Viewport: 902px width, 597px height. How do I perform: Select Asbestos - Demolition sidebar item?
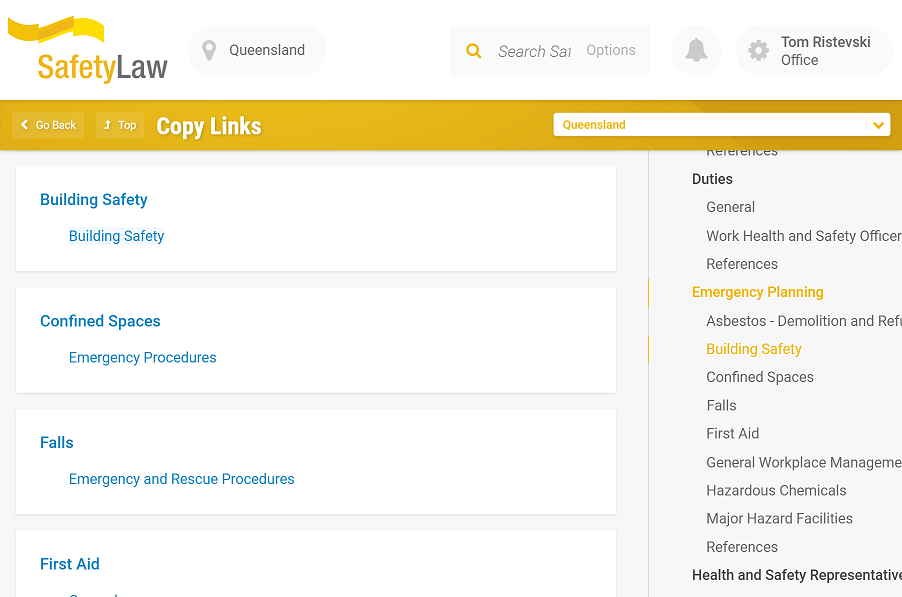coord(804,321)
